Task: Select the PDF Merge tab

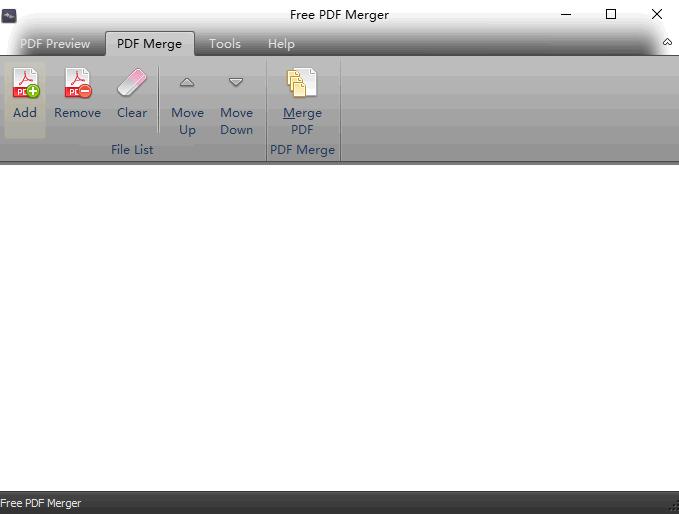Action: (x=149, y=44)
